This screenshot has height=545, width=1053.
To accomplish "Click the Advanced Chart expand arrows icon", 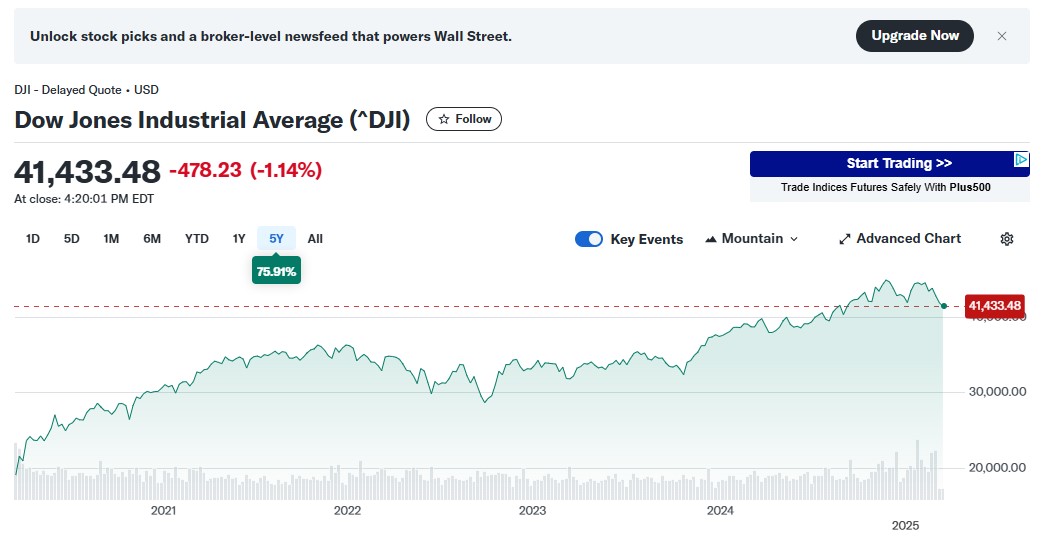I will (x=844, y=239).
